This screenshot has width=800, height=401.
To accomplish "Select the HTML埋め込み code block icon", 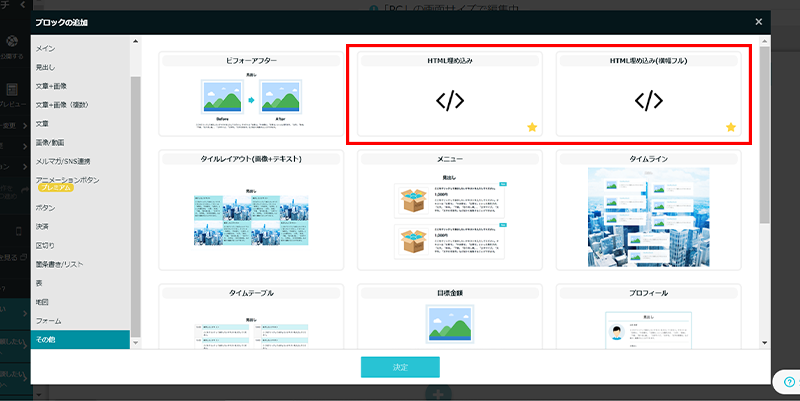I will pyautogui.click(x=450, y=100).
